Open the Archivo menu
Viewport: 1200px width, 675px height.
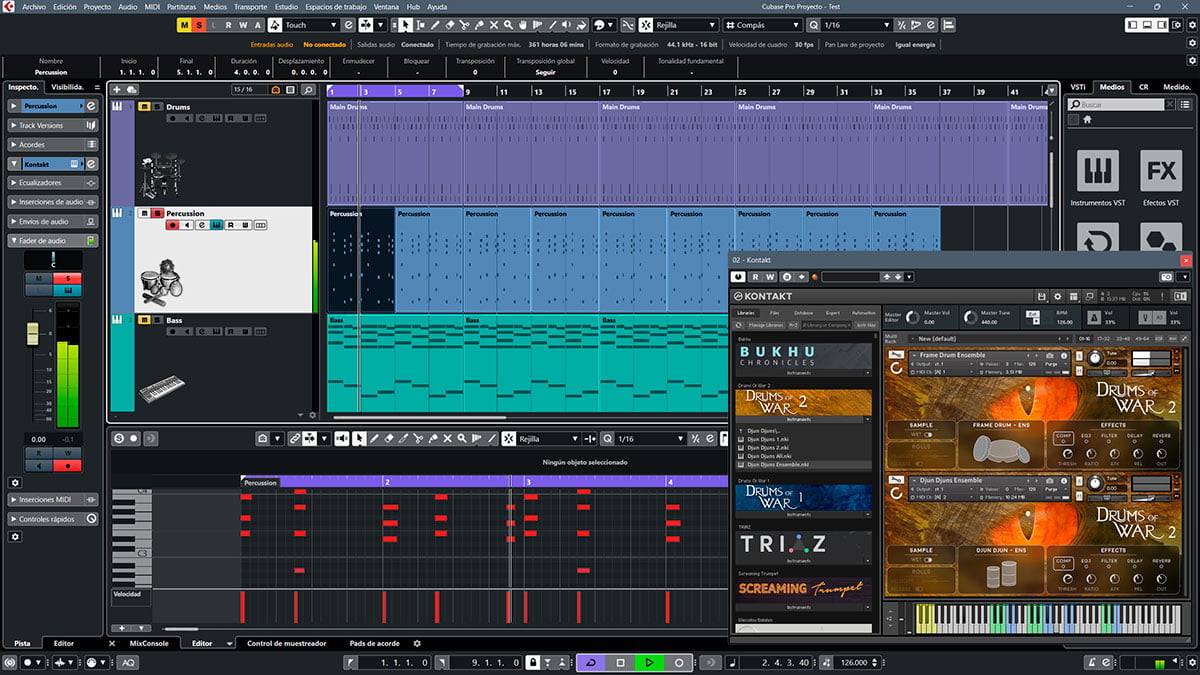click(x=33, y=6)
